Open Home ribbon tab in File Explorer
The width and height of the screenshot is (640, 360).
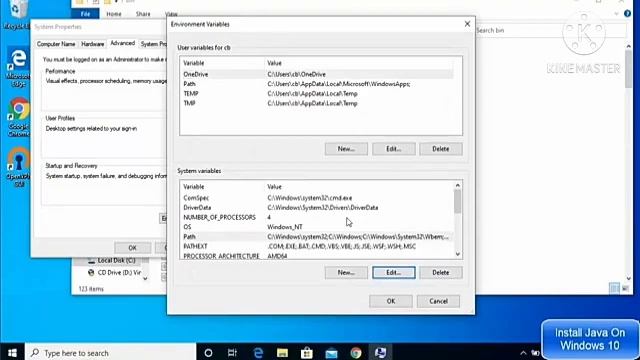pyautogui.click(x=114, y=14)
